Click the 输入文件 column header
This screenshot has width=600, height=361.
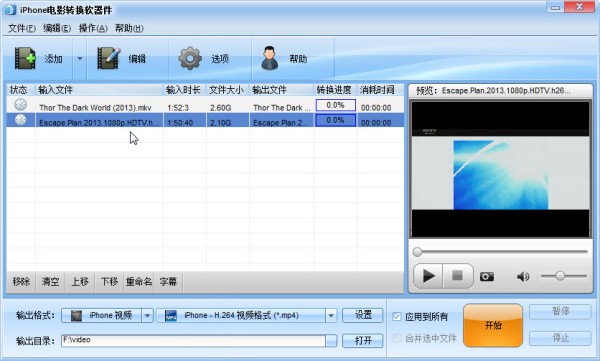(99, 90)
